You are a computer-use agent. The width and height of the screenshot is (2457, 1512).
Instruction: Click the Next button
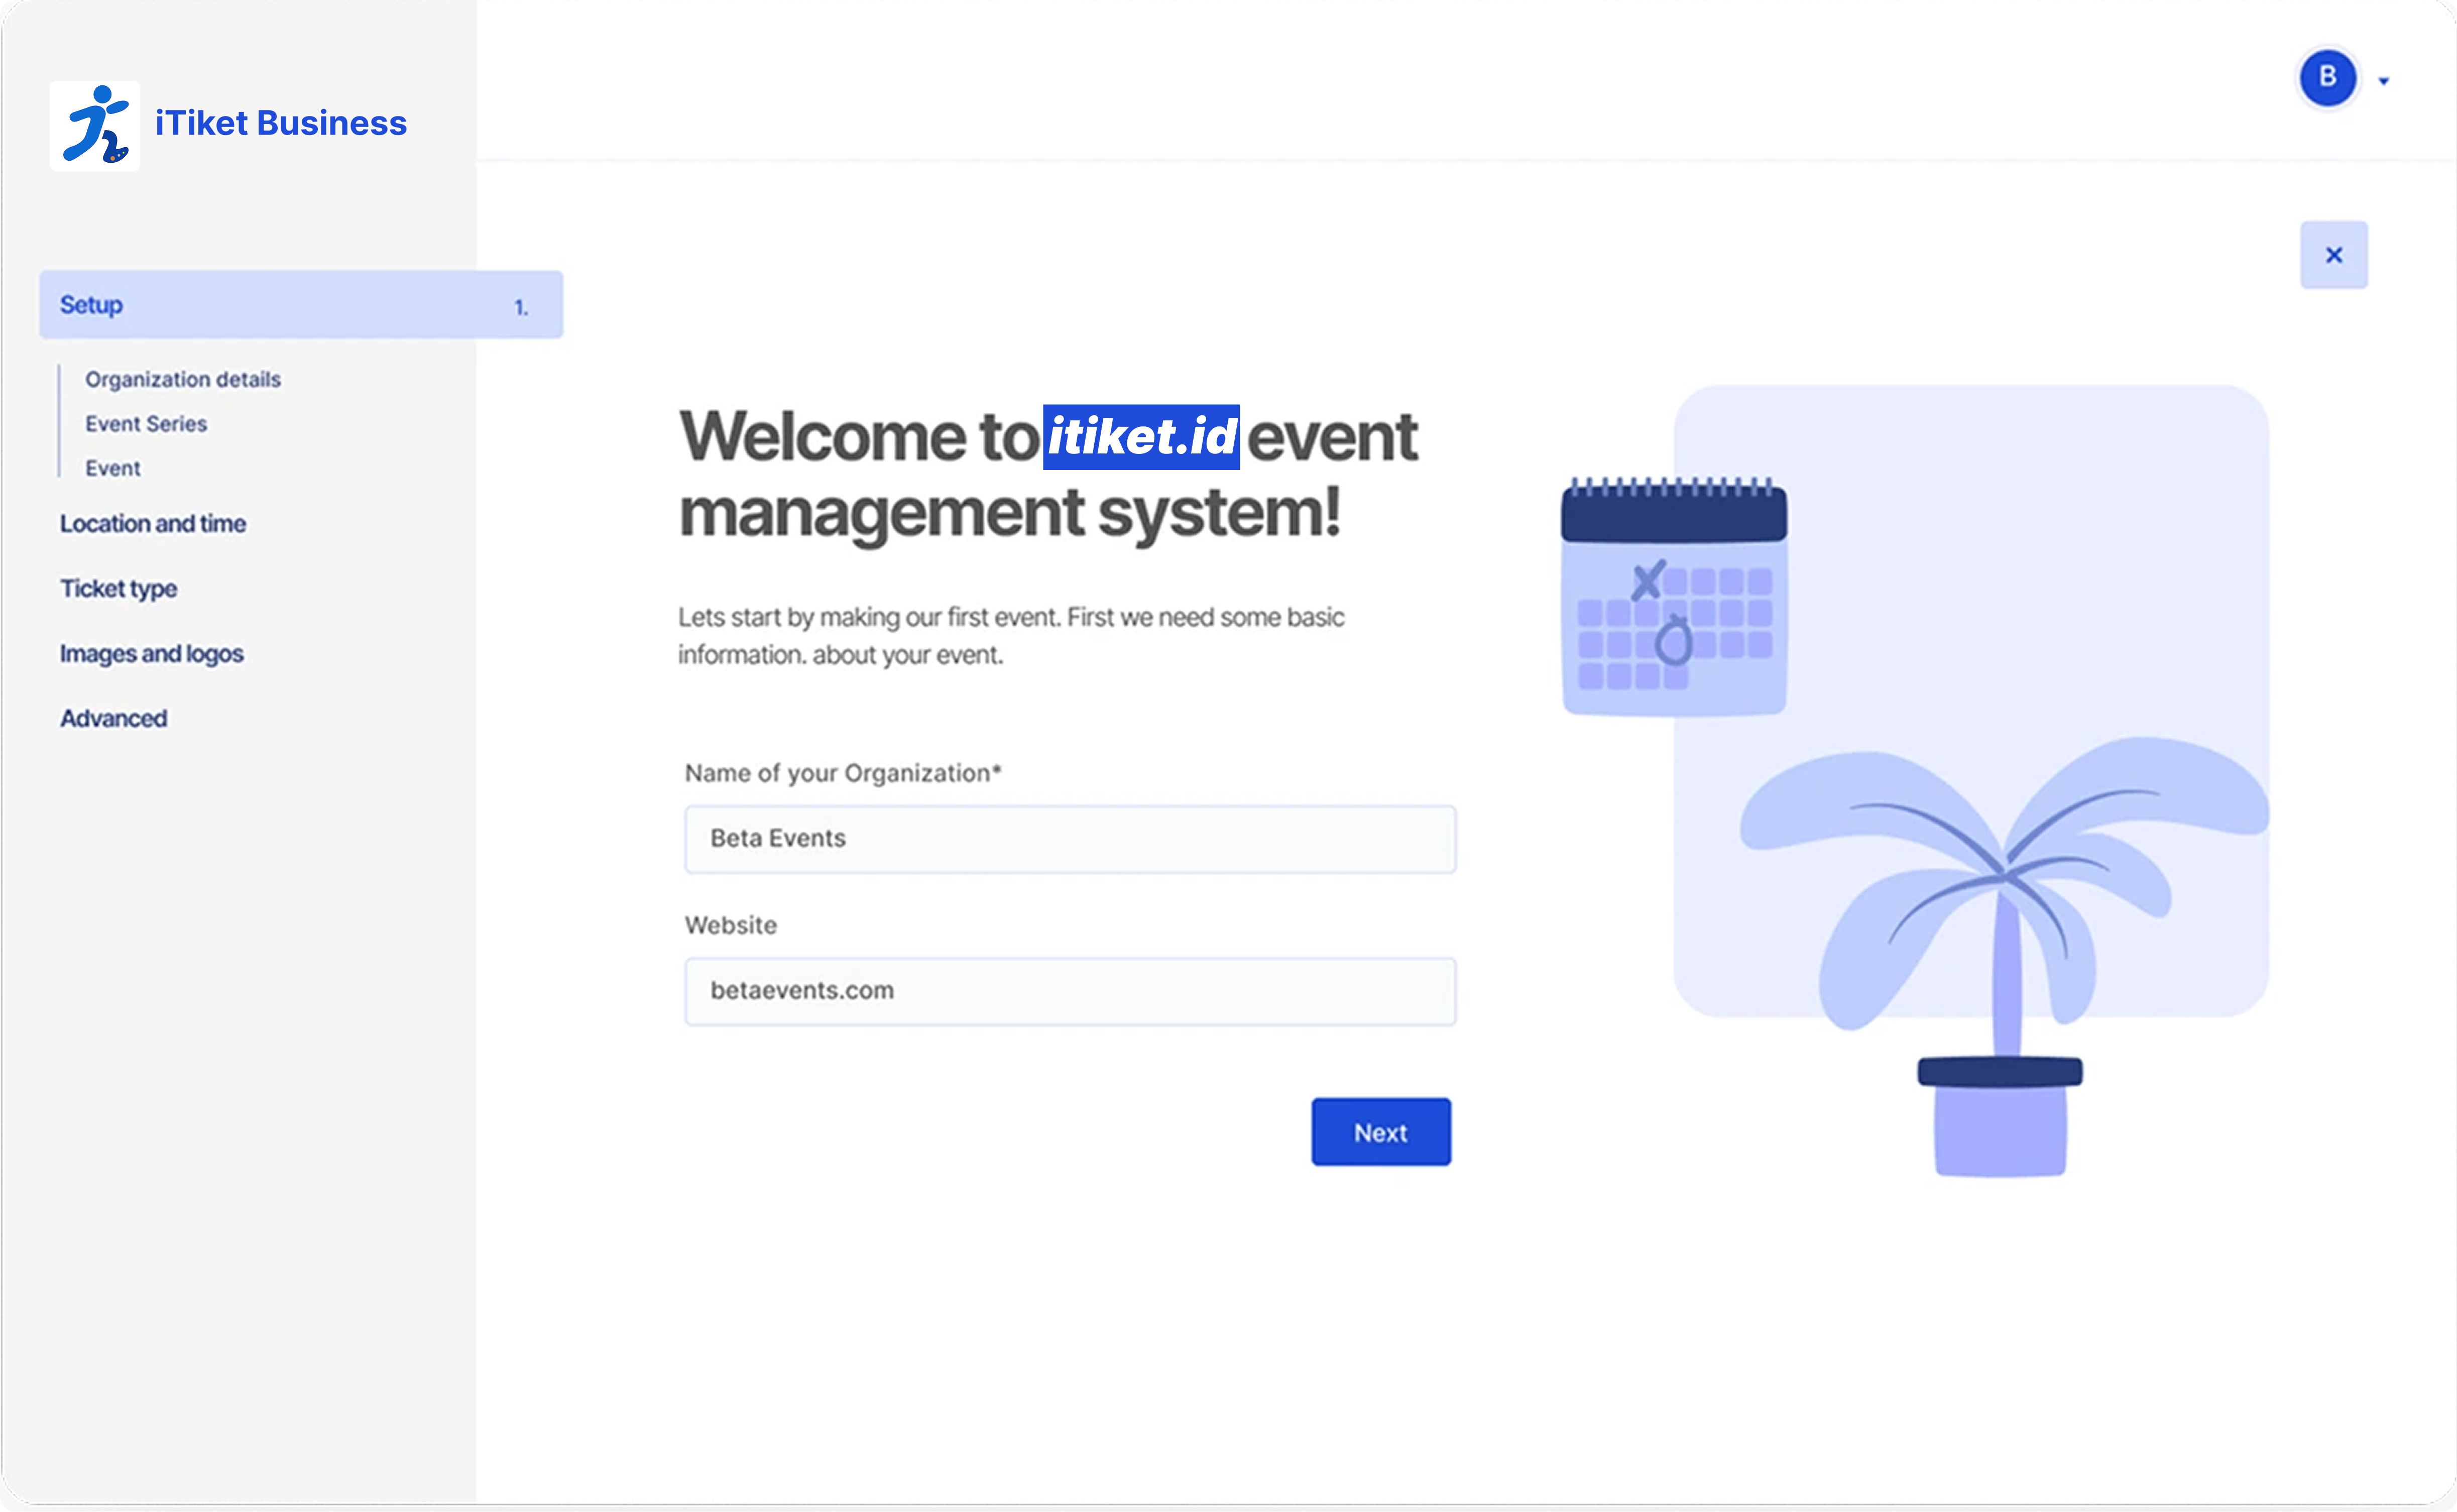(x=1381, y=1132)
